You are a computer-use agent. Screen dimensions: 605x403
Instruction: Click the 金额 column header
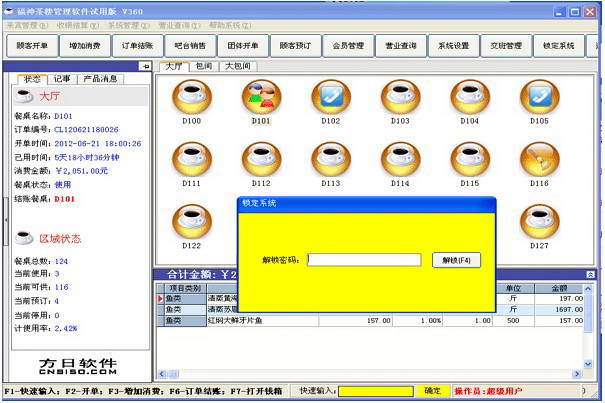click(x=559, y=288)
